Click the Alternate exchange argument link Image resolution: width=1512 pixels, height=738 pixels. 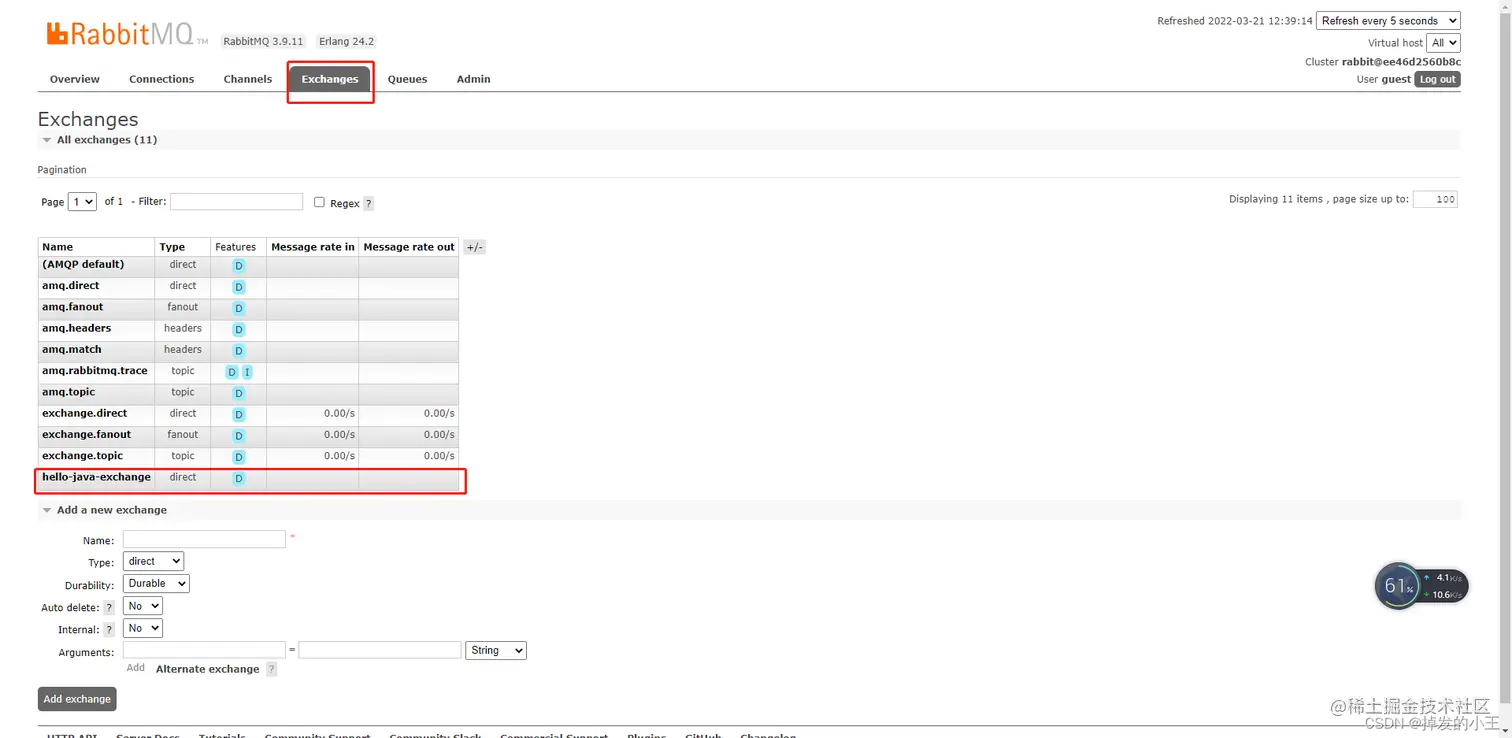208,669
